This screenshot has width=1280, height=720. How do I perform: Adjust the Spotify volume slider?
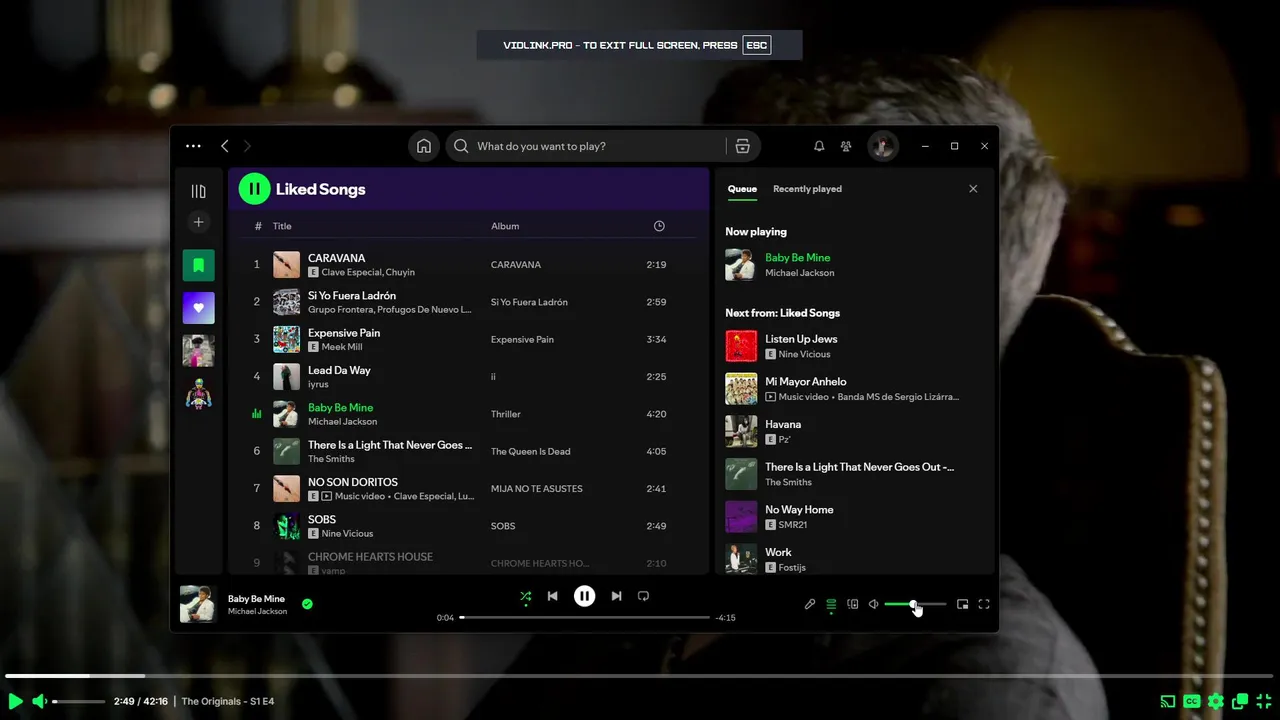(915, 604)
